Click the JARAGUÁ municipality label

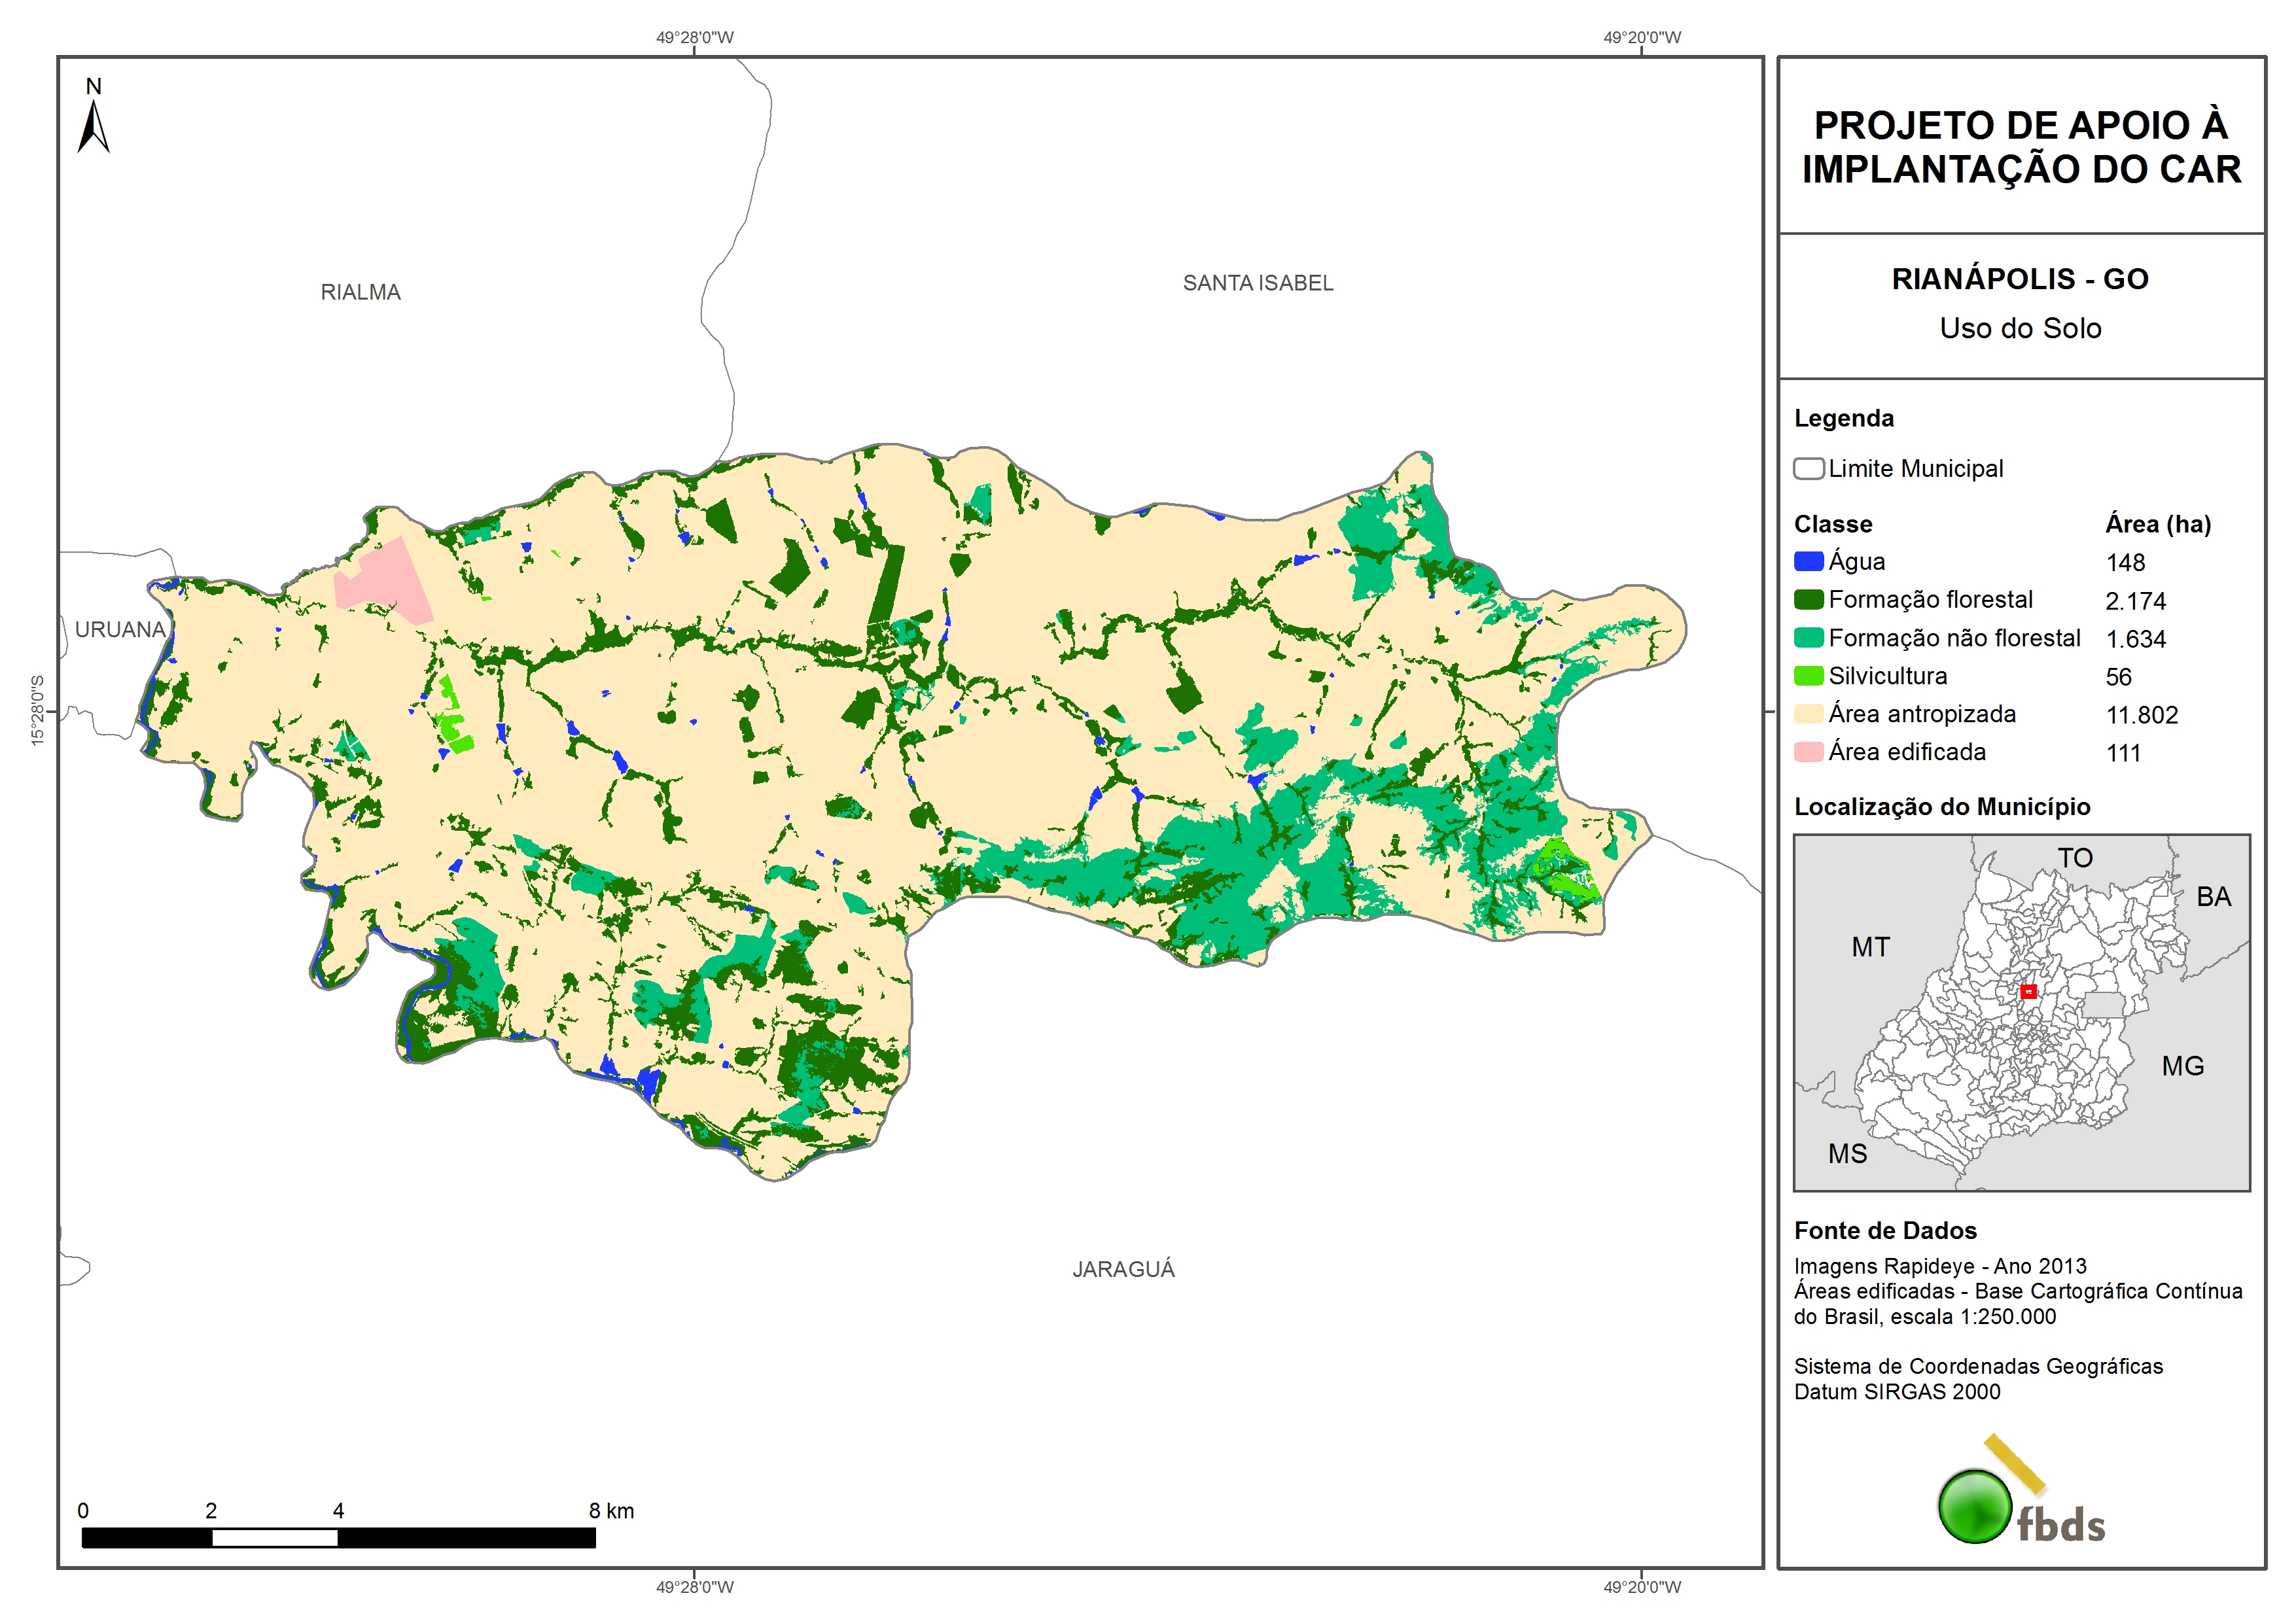(1123, 1269)
